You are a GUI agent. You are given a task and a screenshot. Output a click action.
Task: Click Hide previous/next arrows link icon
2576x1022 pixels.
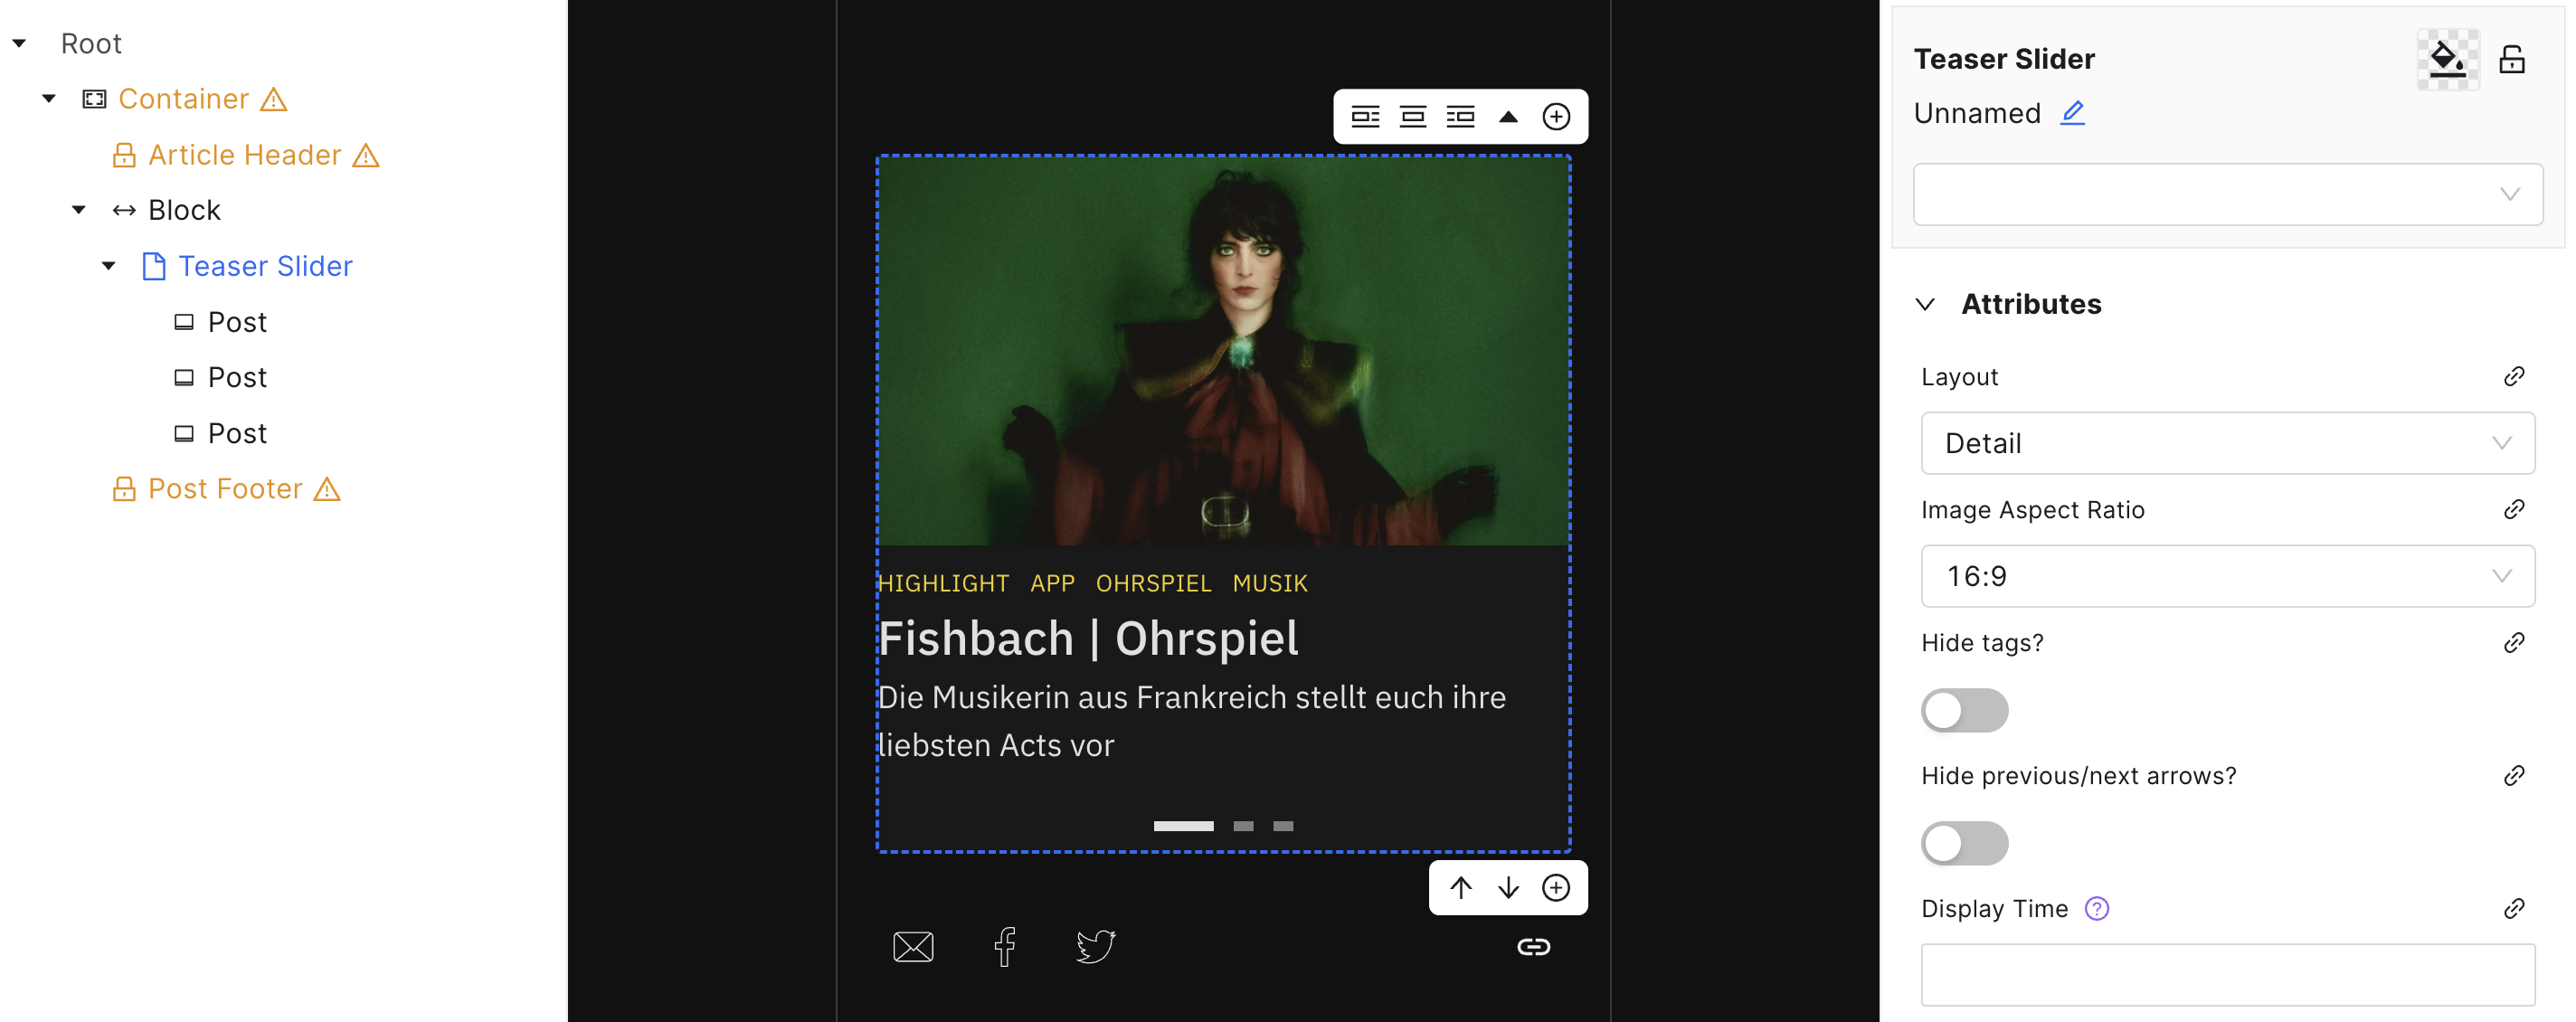[x=2514, y=775]
